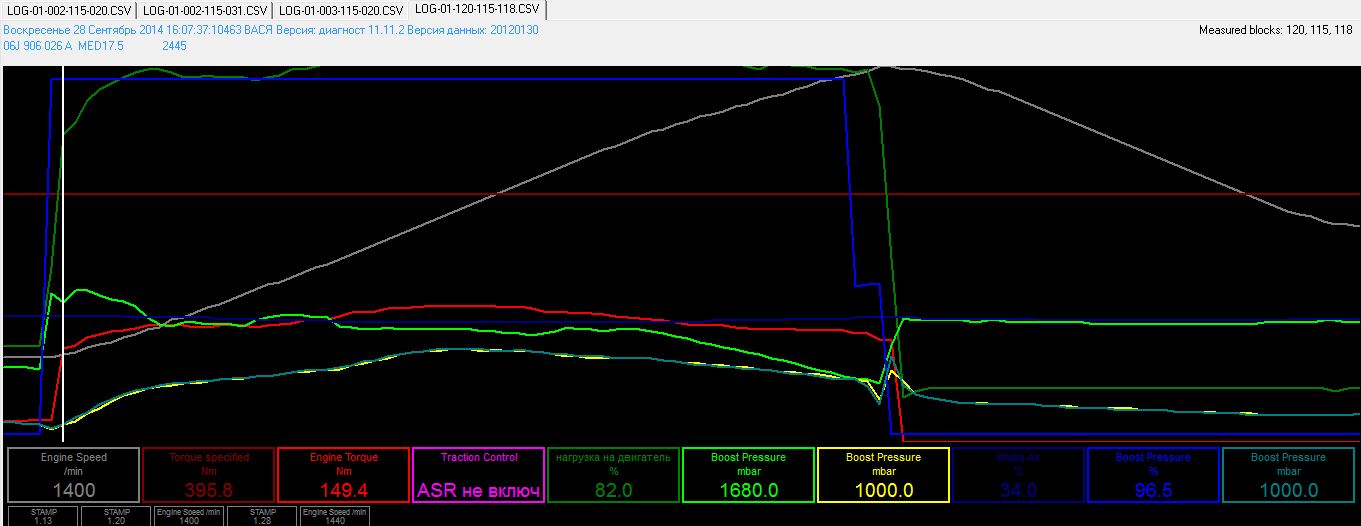Click the magenta Traction Control box

(x=479, y=474)
